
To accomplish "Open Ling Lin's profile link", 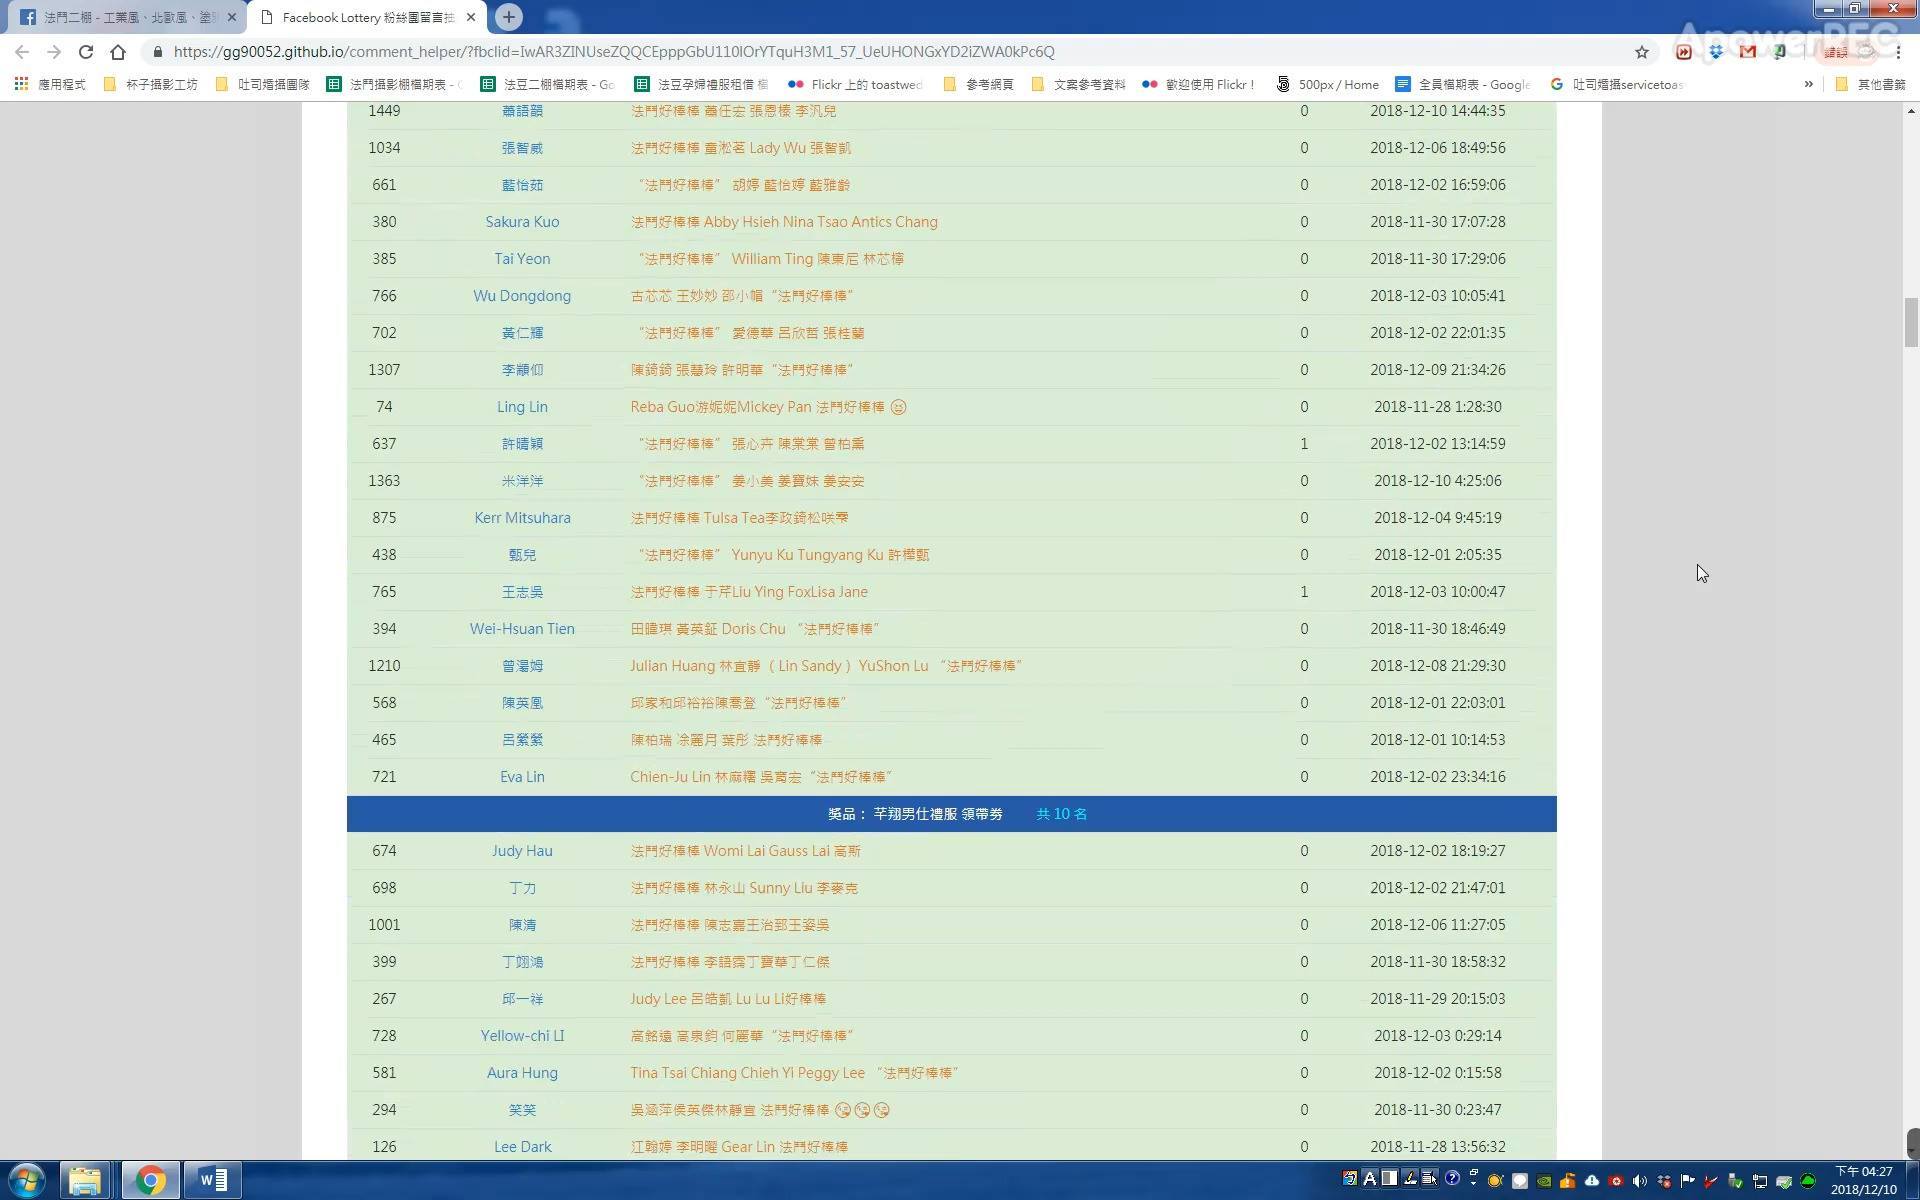I will coord(522,407).
